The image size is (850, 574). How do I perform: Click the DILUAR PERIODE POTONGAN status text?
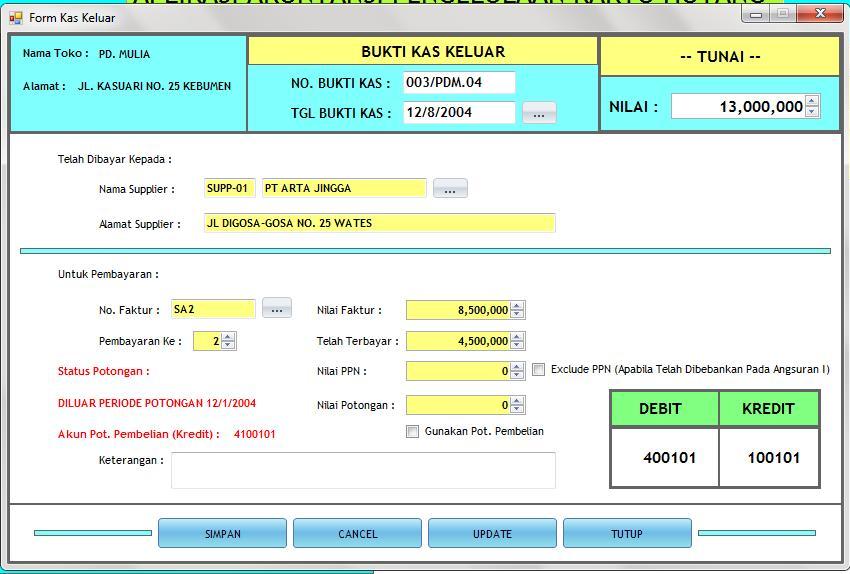click(157, 403)
